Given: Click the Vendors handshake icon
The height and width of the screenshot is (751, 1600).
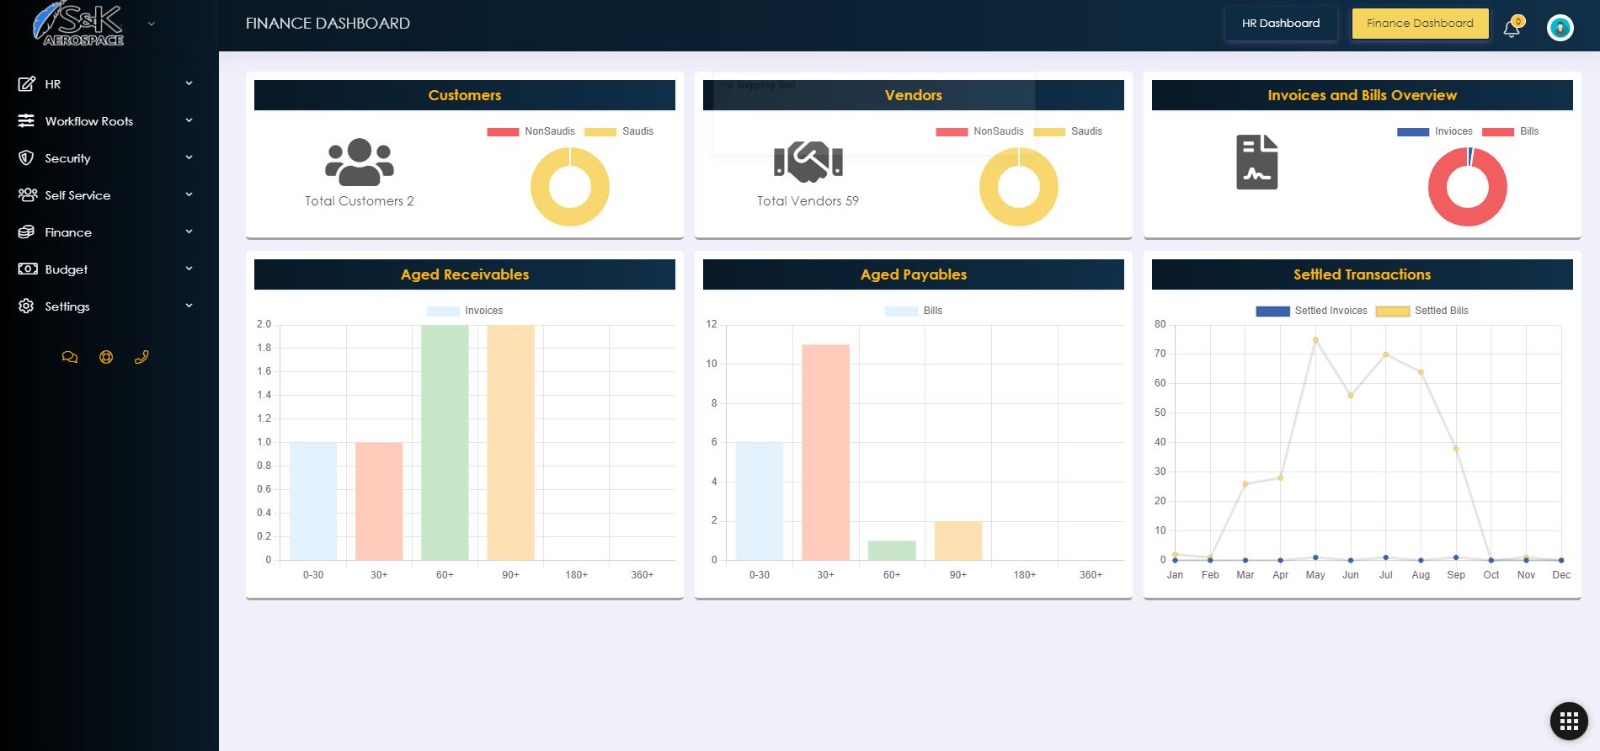Looking at the screenshot, I should click(x=808, y=162).
